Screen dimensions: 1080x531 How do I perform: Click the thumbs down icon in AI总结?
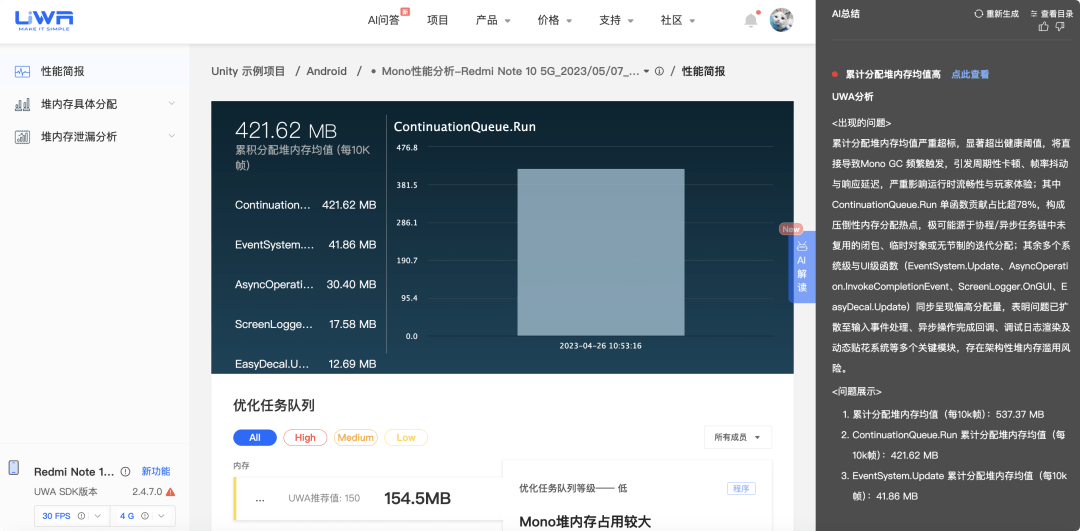point(1061,27)
